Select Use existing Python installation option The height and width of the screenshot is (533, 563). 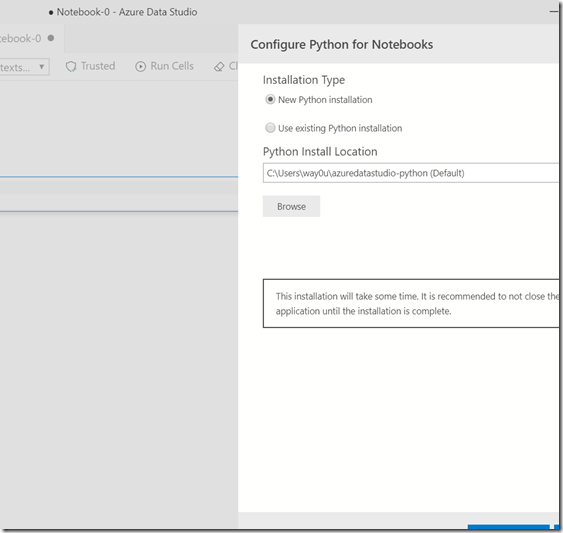[270, 128]
